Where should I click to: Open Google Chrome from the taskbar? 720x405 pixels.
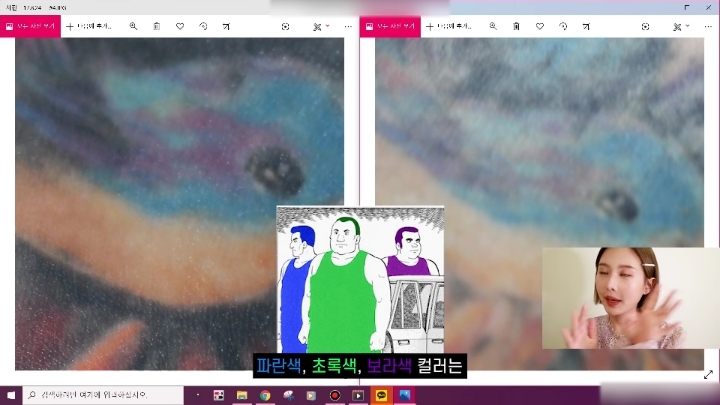click(265, 395)
